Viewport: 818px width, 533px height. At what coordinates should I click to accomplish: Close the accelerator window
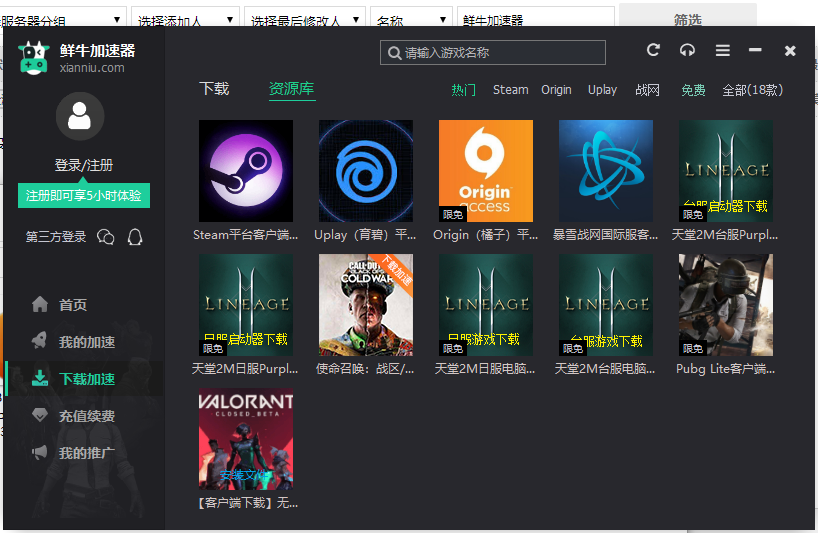(x=790, y=50)
